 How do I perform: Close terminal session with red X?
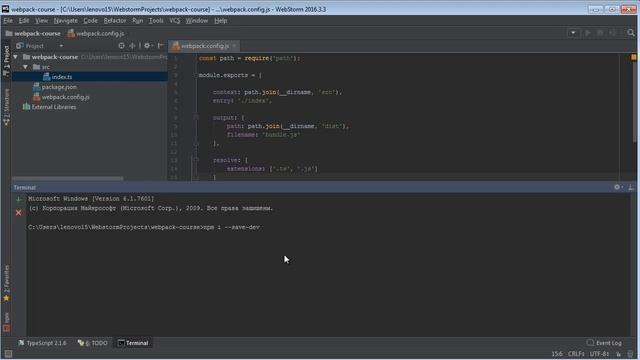tap(19, 213)
